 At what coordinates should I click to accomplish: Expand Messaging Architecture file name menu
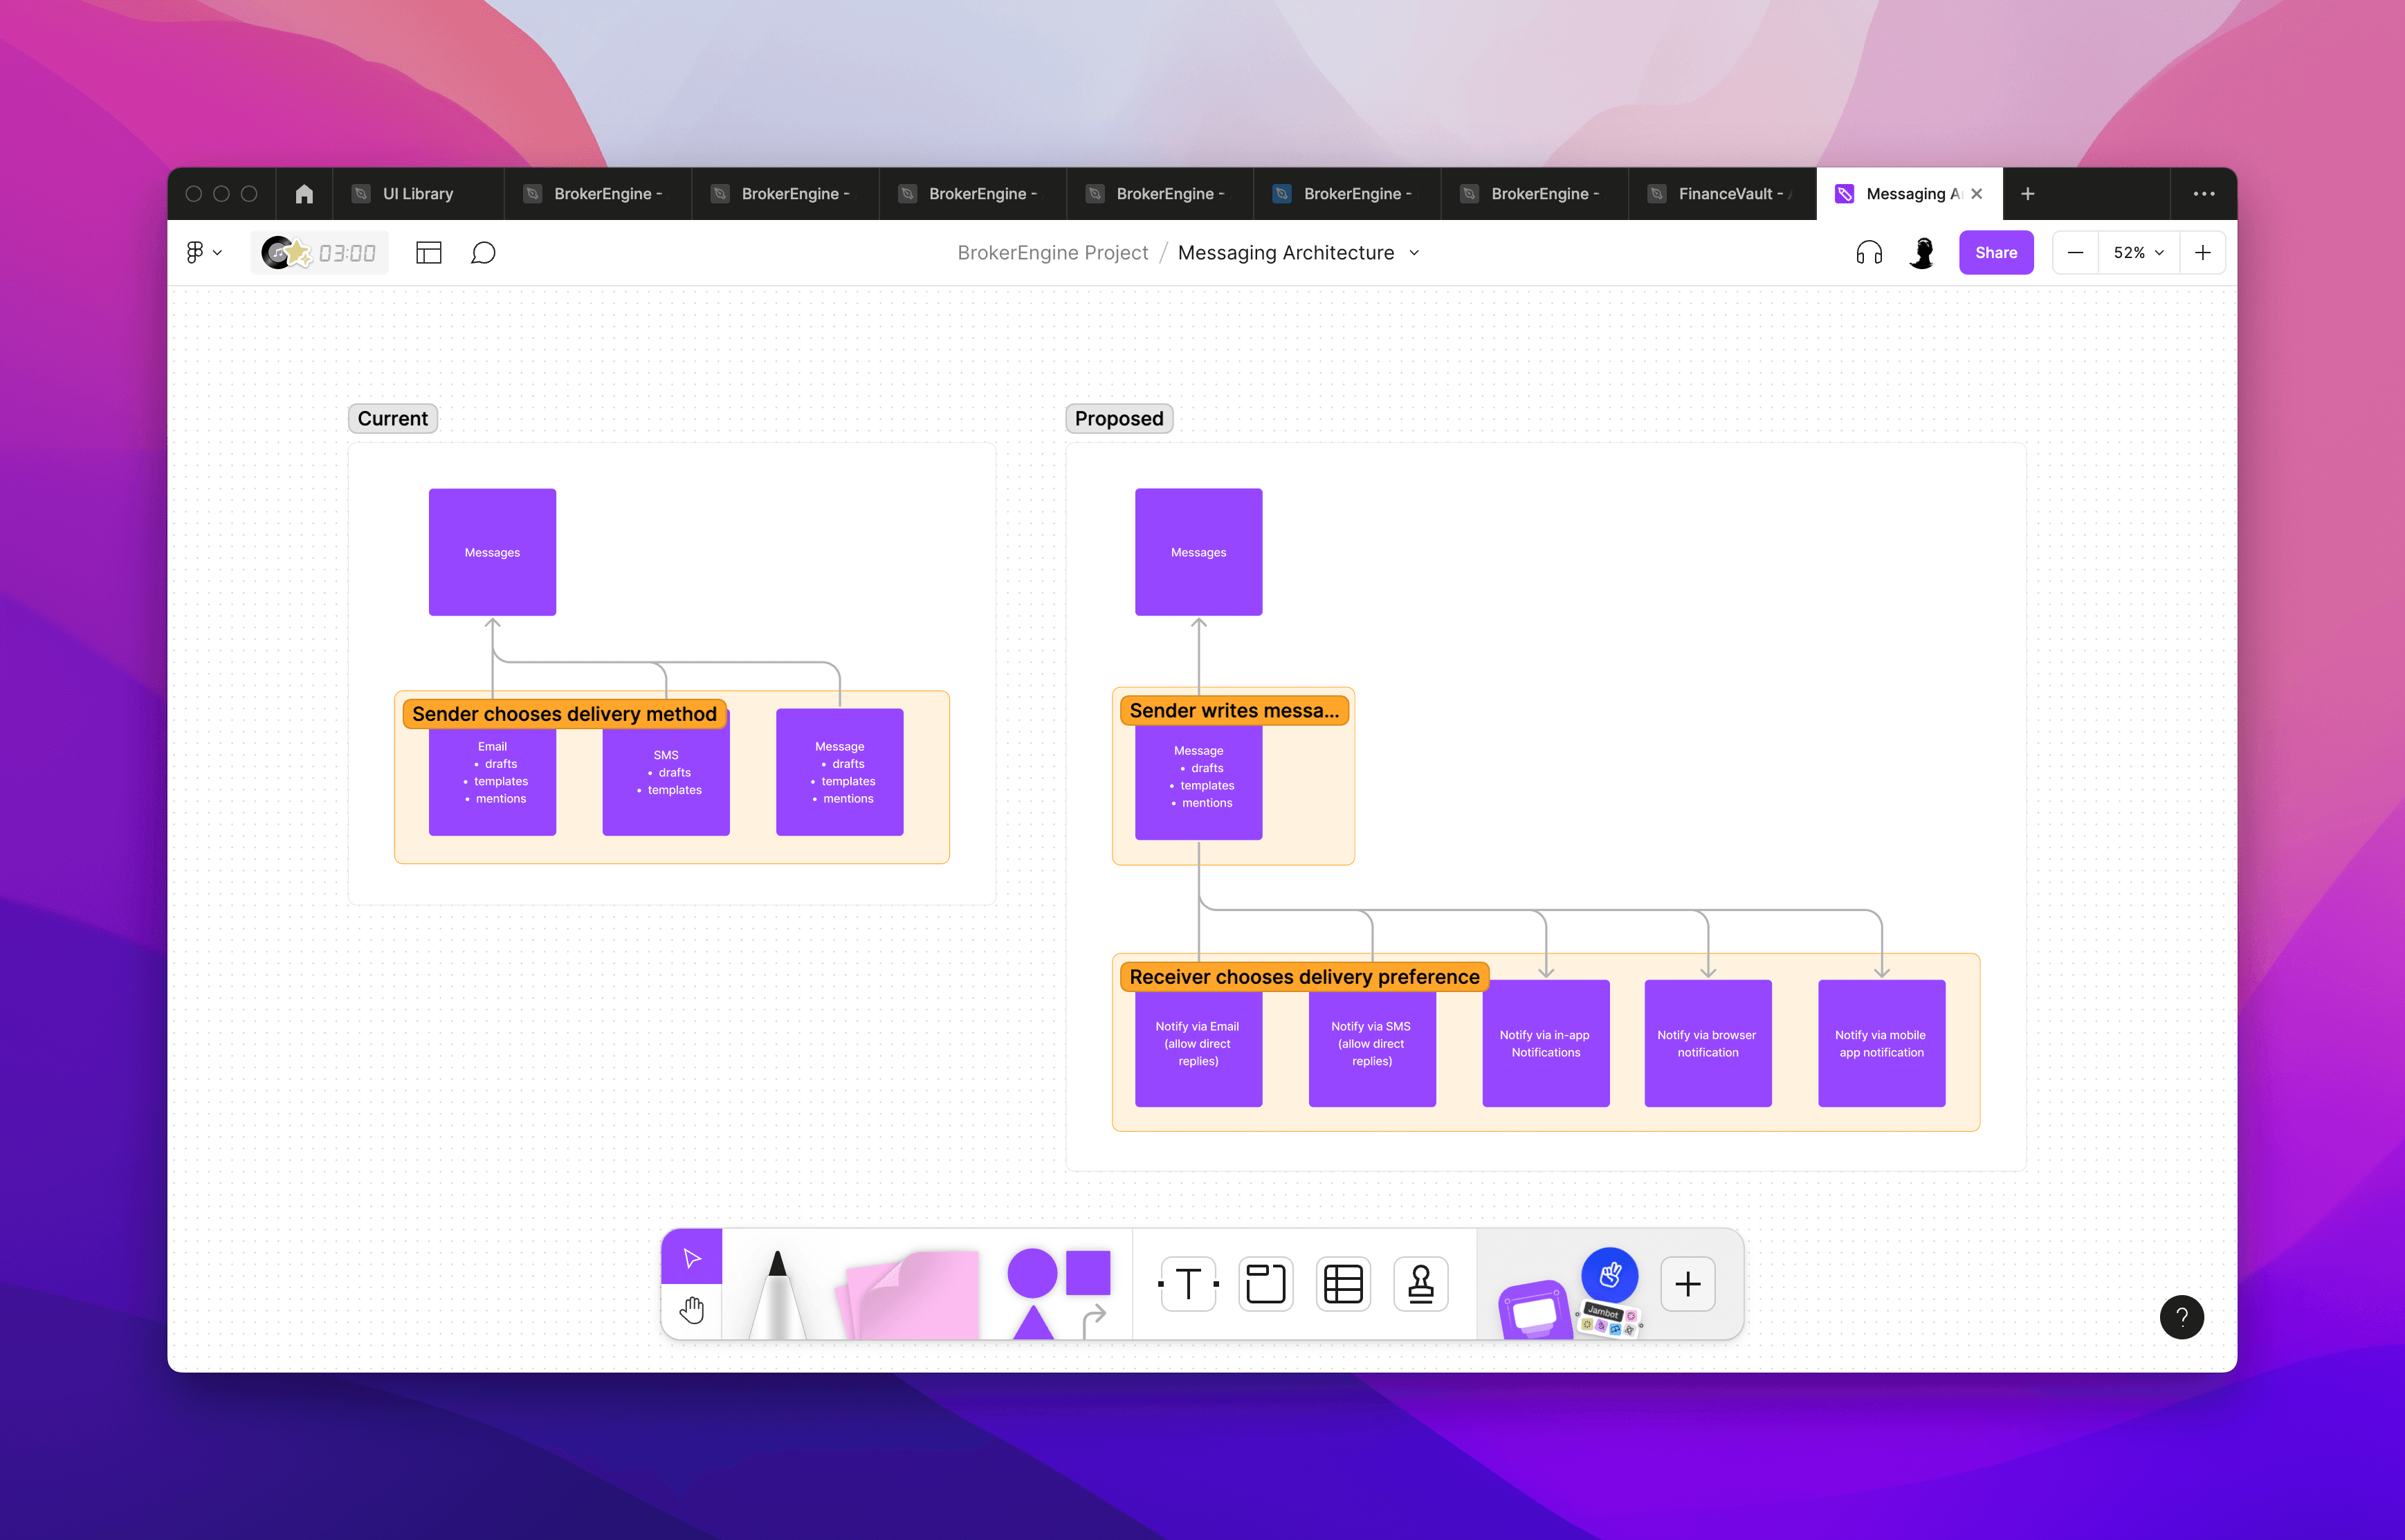pos(1414,253)
